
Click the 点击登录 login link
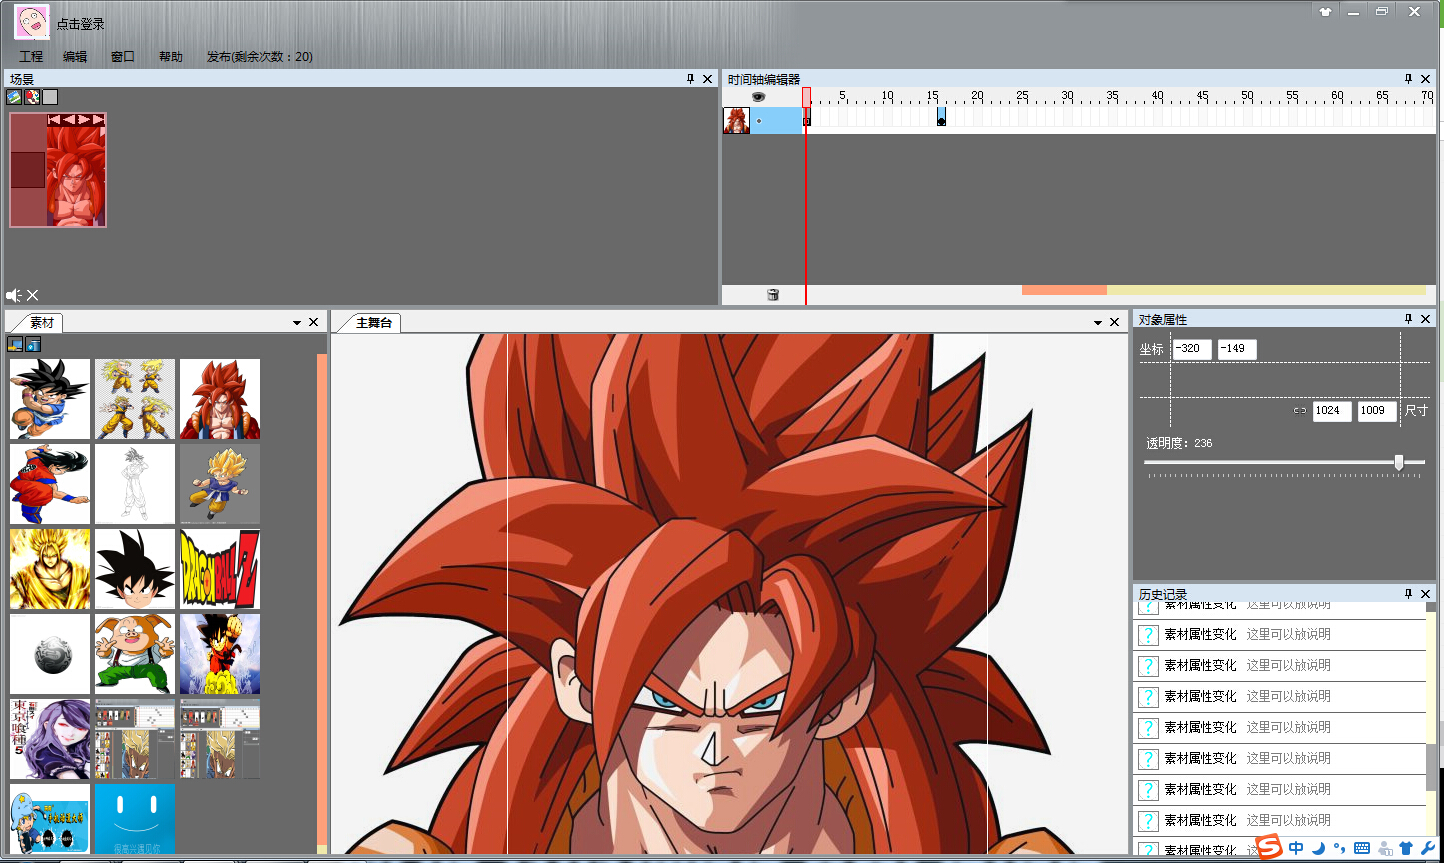point(80,24)
